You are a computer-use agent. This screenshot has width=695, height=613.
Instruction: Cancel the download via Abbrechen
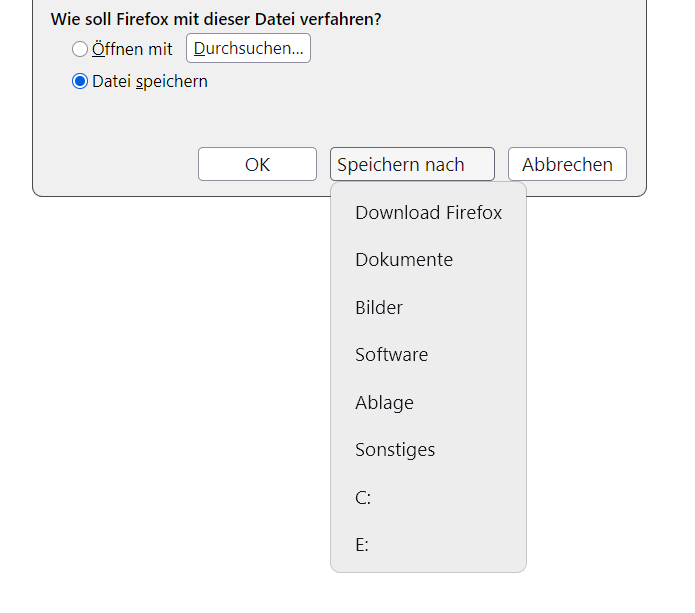tap(567, 164)
